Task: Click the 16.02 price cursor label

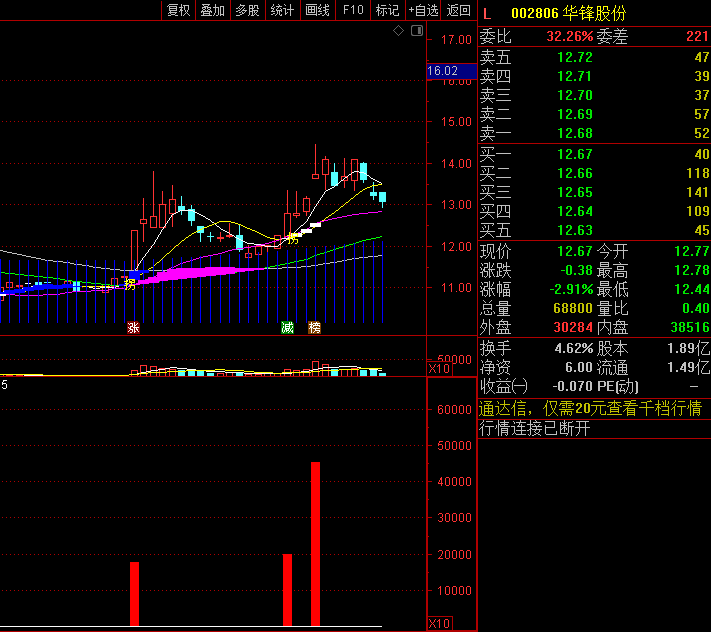Action: (452, 71)
